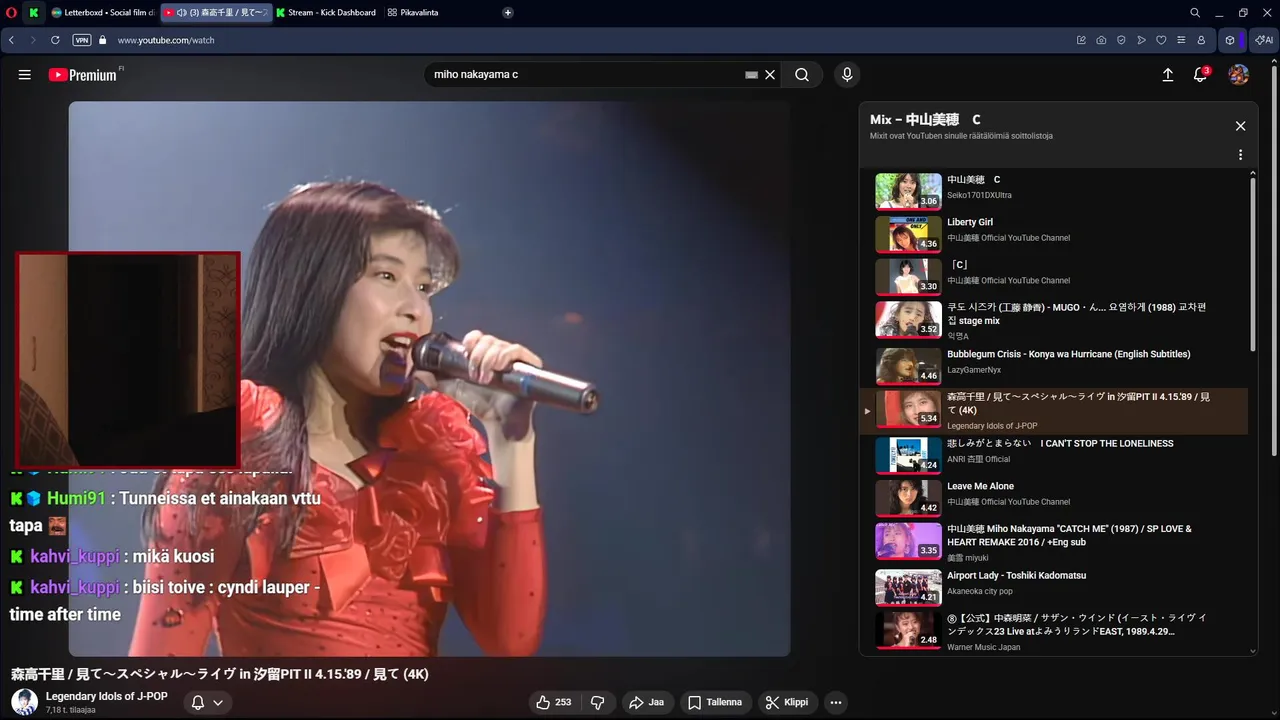1280x720 pixels.
Task: Play 'Leave Me Alone' from the mix
Action: [1054, 498]
